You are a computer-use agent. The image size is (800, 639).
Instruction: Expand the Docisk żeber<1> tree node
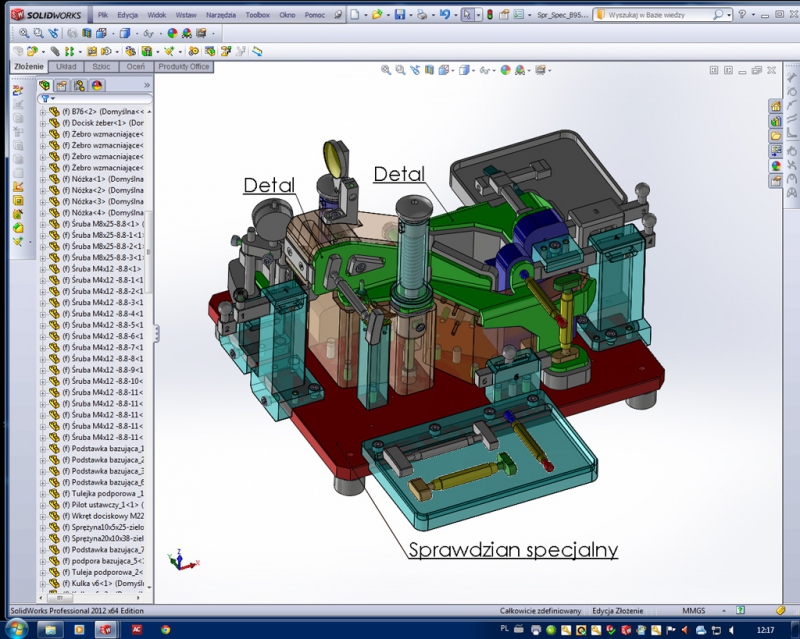[42, 123]
